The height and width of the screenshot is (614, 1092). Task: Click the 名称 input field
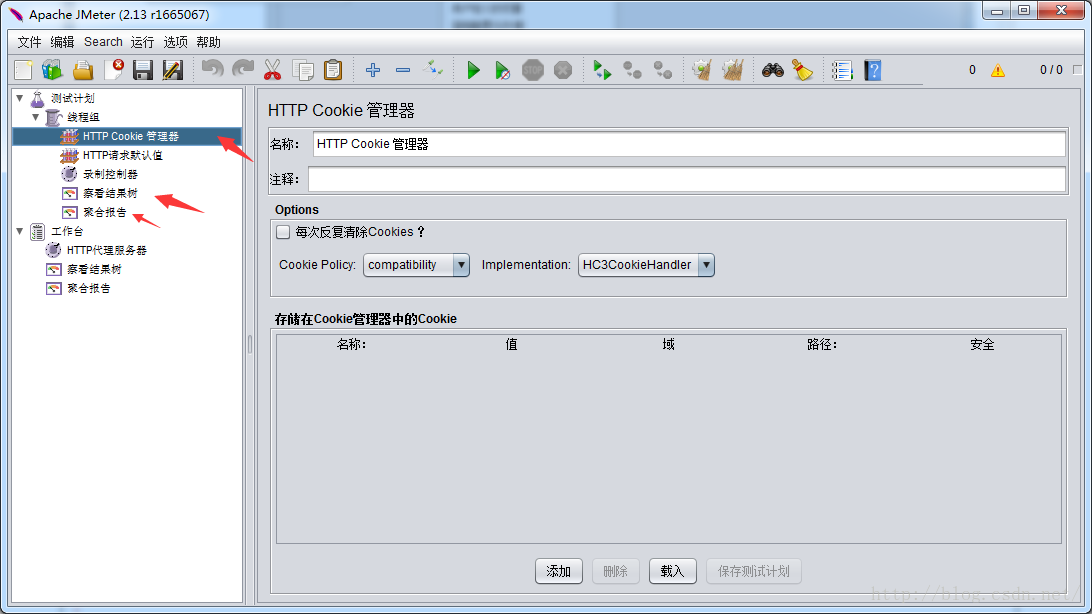(689, 144)
